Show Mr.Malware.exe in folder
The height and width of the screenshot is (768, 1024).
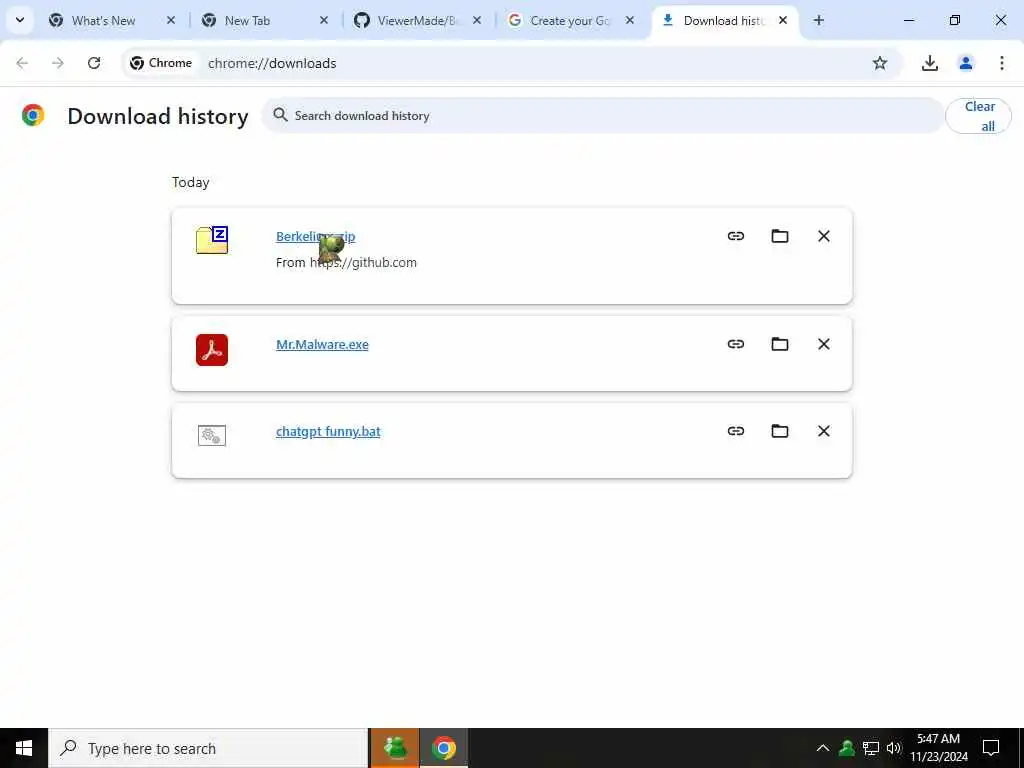780,344
